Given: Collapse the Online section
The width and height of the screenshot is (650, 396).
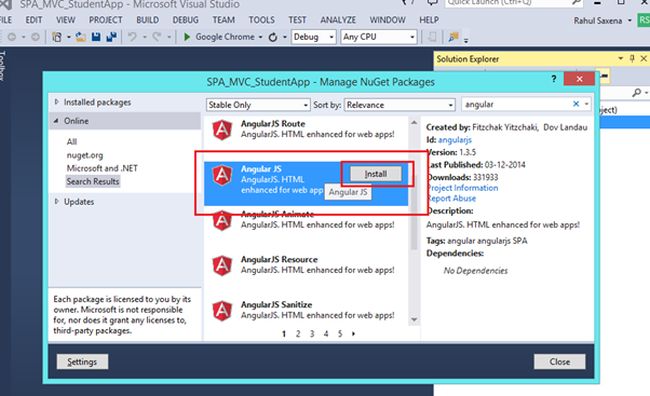Looking at the screenshot, I should pyautogui.click(x=56, y=121).
